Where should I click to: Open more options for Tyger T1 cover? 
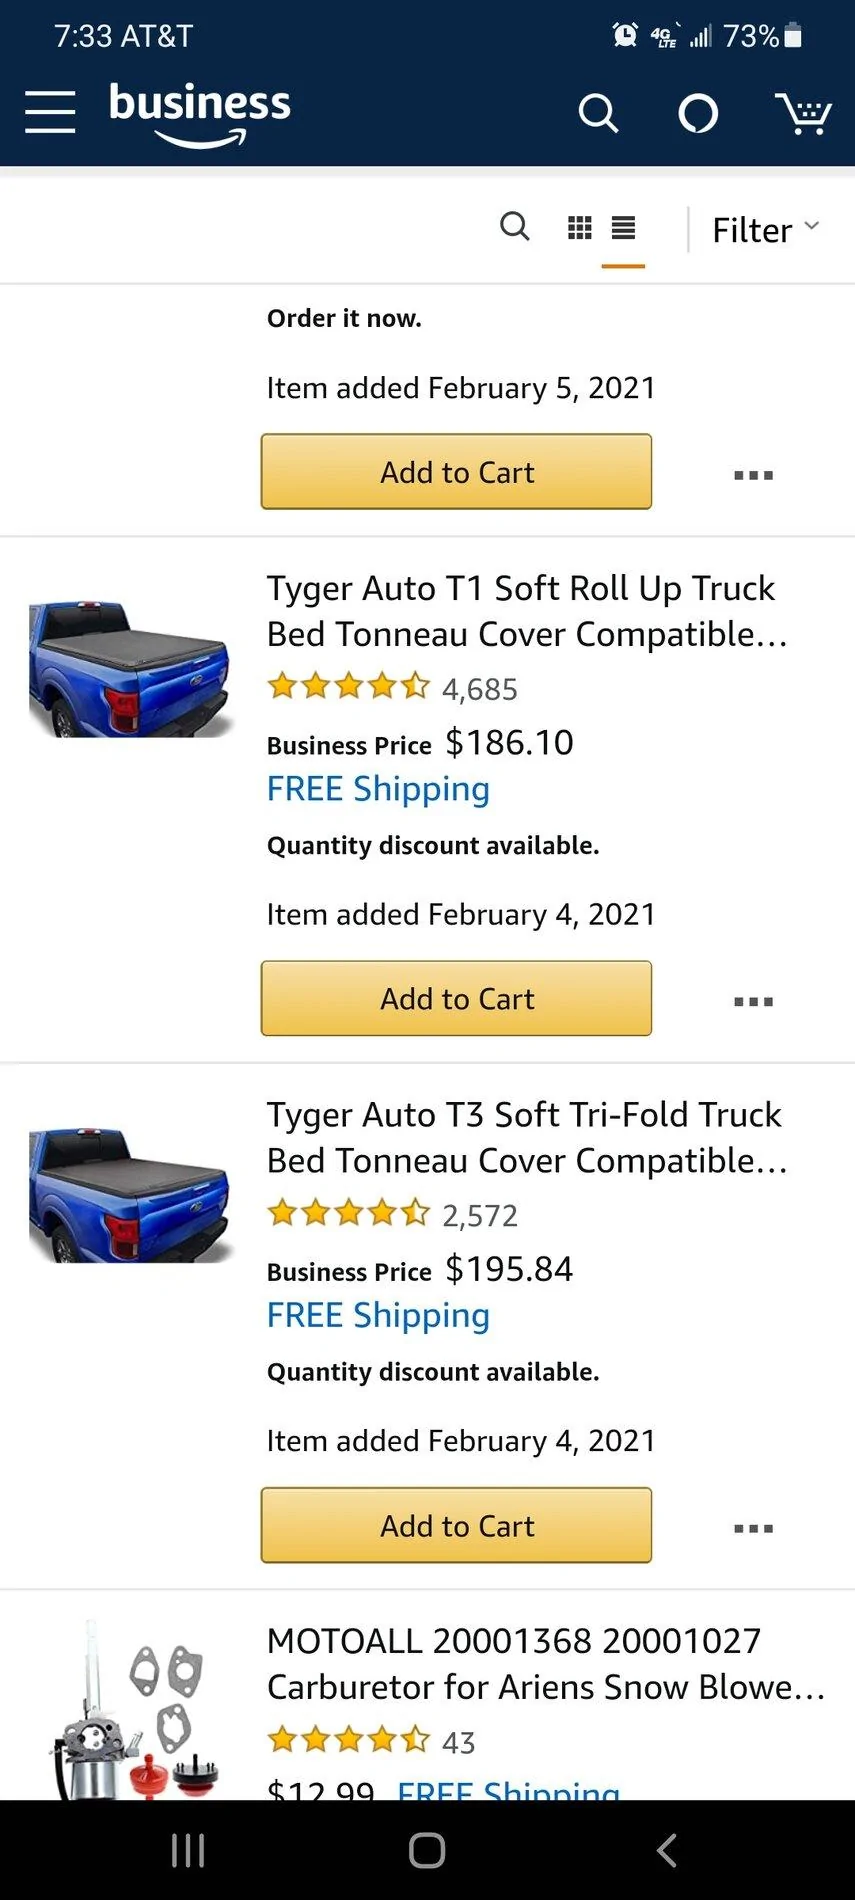pyautogui.click(x=753, y=1001)
